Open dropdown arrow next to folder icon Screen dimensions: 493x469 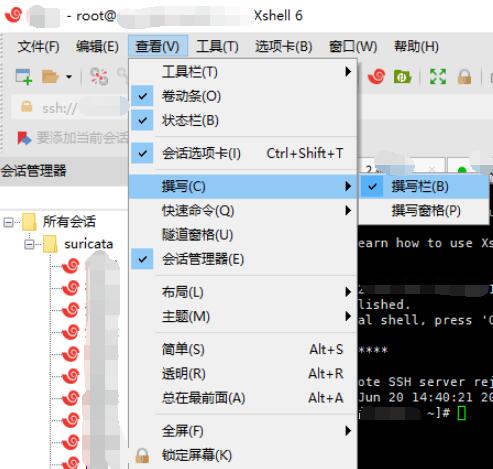click(69, 77)
